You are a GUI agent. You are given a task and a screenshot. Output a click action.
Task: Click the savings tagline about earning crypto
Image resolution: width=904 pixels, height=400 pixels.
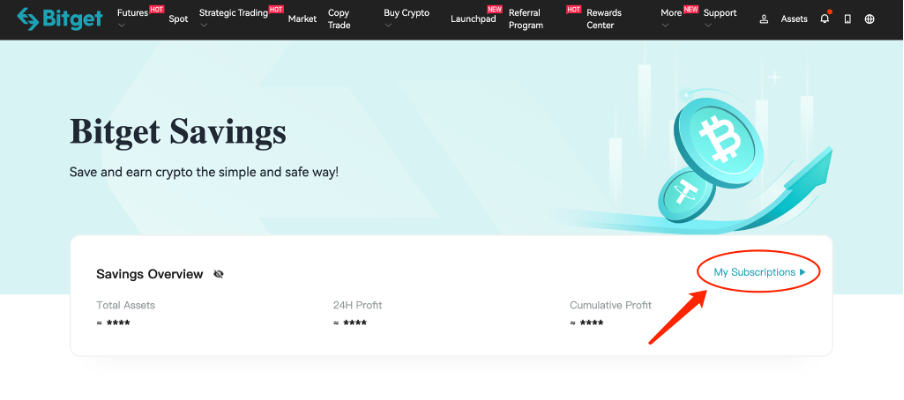(204, 172)
